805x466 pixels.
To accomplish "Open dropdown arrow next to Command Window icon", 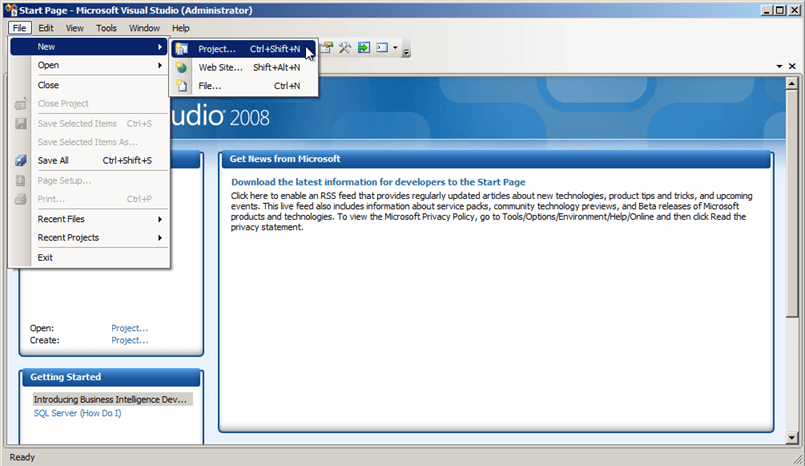I will pos(395,48).
